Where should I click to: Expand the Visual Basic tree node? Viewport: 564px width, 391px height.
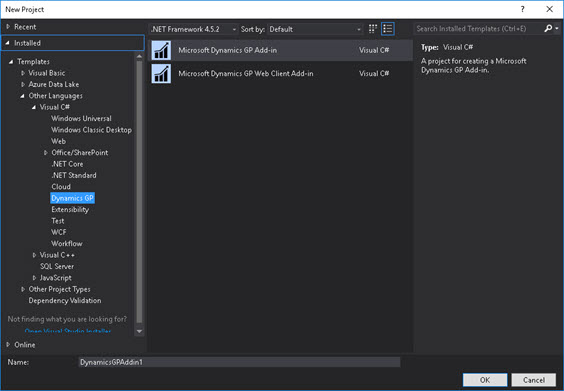coord(23,73)
